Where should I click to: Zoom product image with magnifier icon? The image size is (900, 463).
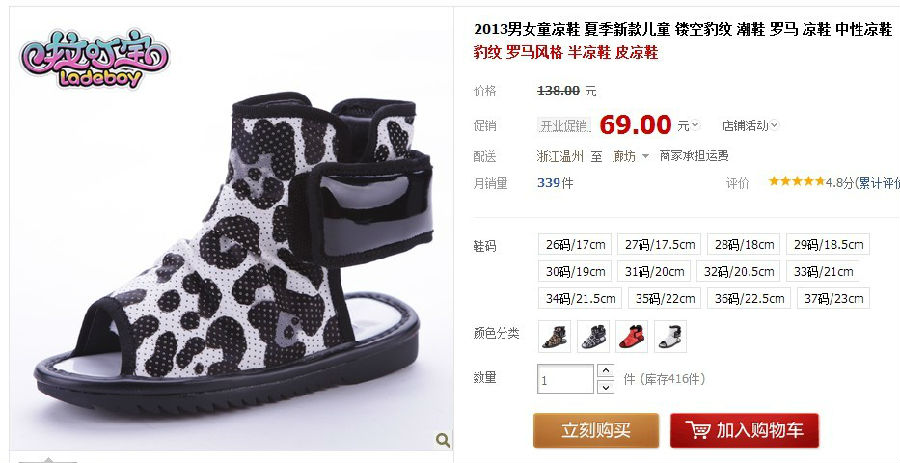pyautogui.click(x=443, y=440)
